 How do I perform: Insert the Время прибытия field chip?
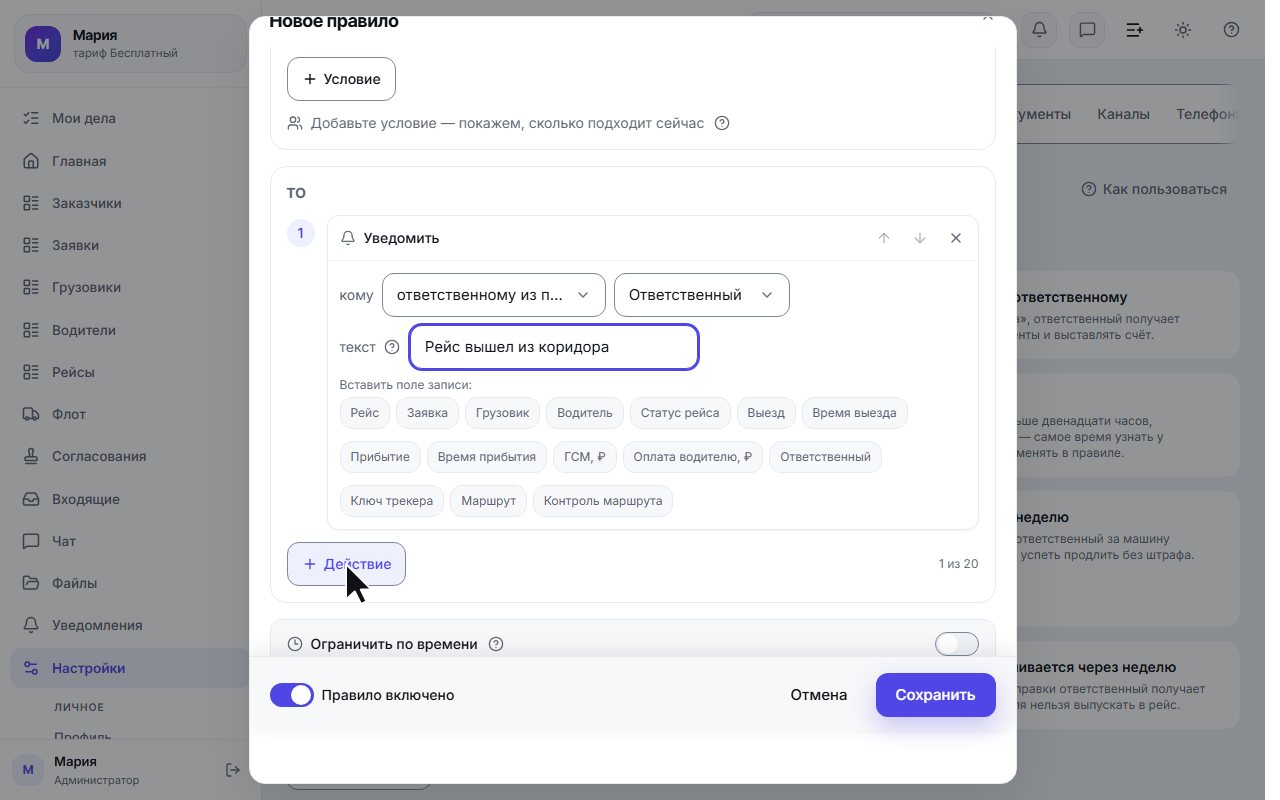click(x=487, y=457)
